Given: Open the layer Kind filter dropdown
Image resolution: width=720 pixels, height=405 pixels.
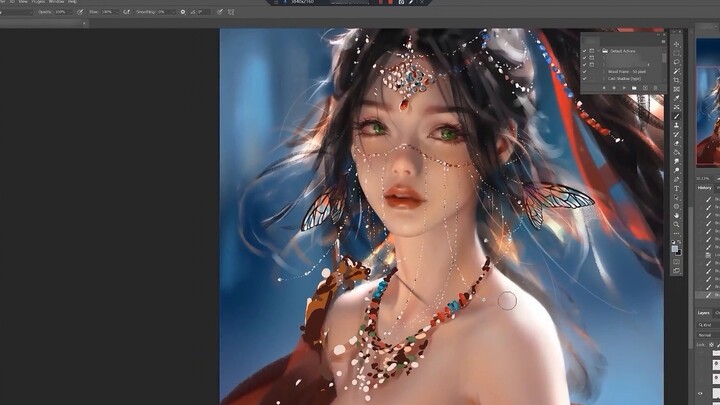Looking at the screenshot, I should click(707, 325).
